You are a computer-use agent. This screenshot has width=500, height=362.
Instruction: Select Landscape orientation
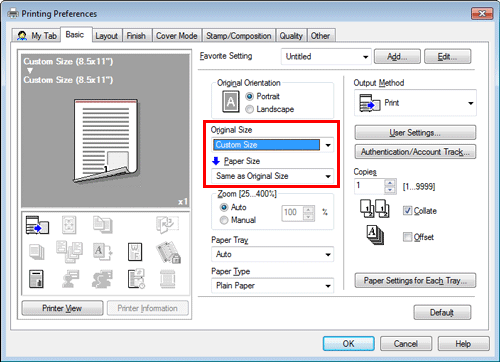click(249, 109)
